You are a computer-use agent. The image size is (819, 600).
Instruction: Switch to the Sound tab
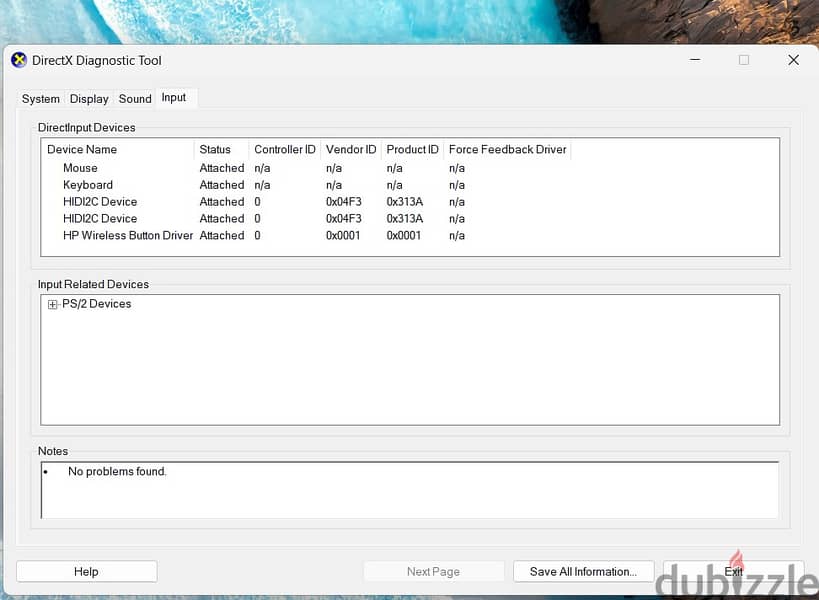point(135,99)
